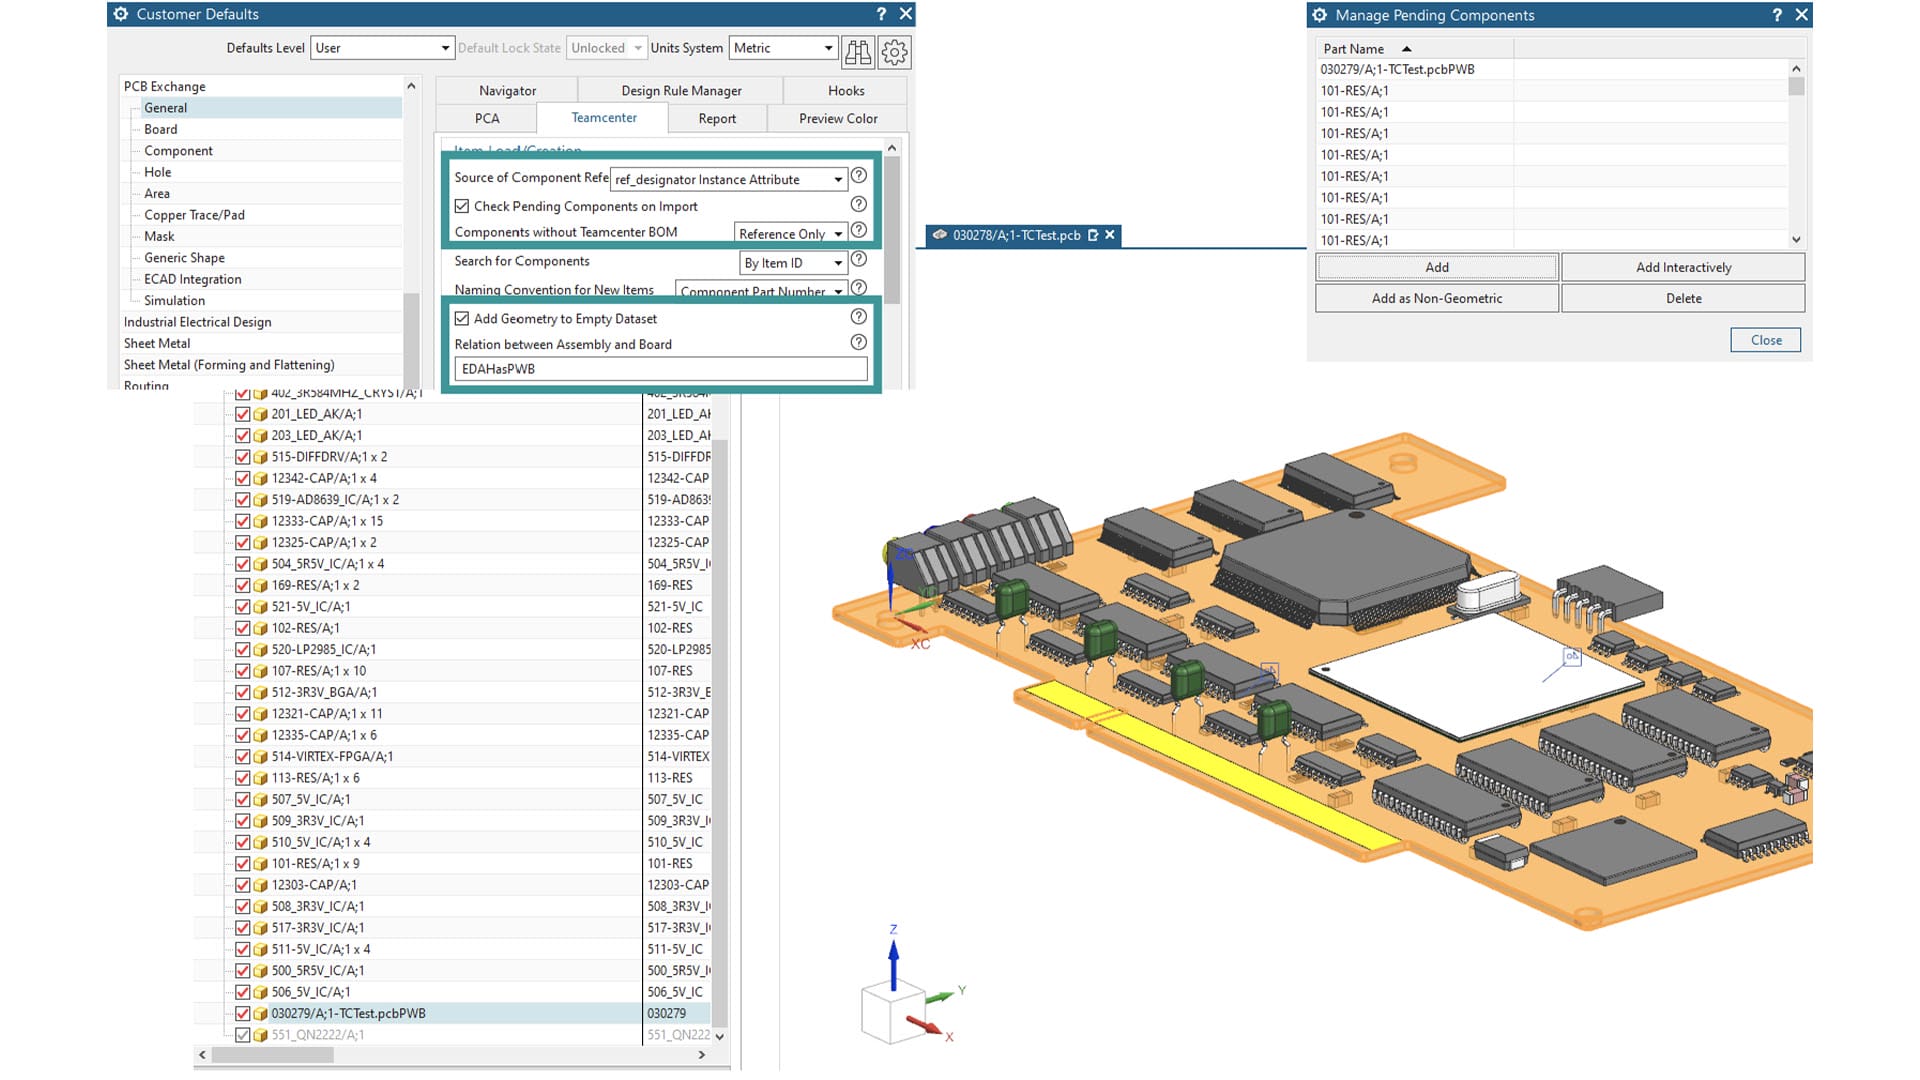Click the PCB grid/units settings icon
Viewport: 1920px width, 1080px height.
pyautogui.click(x=895, y=49)
